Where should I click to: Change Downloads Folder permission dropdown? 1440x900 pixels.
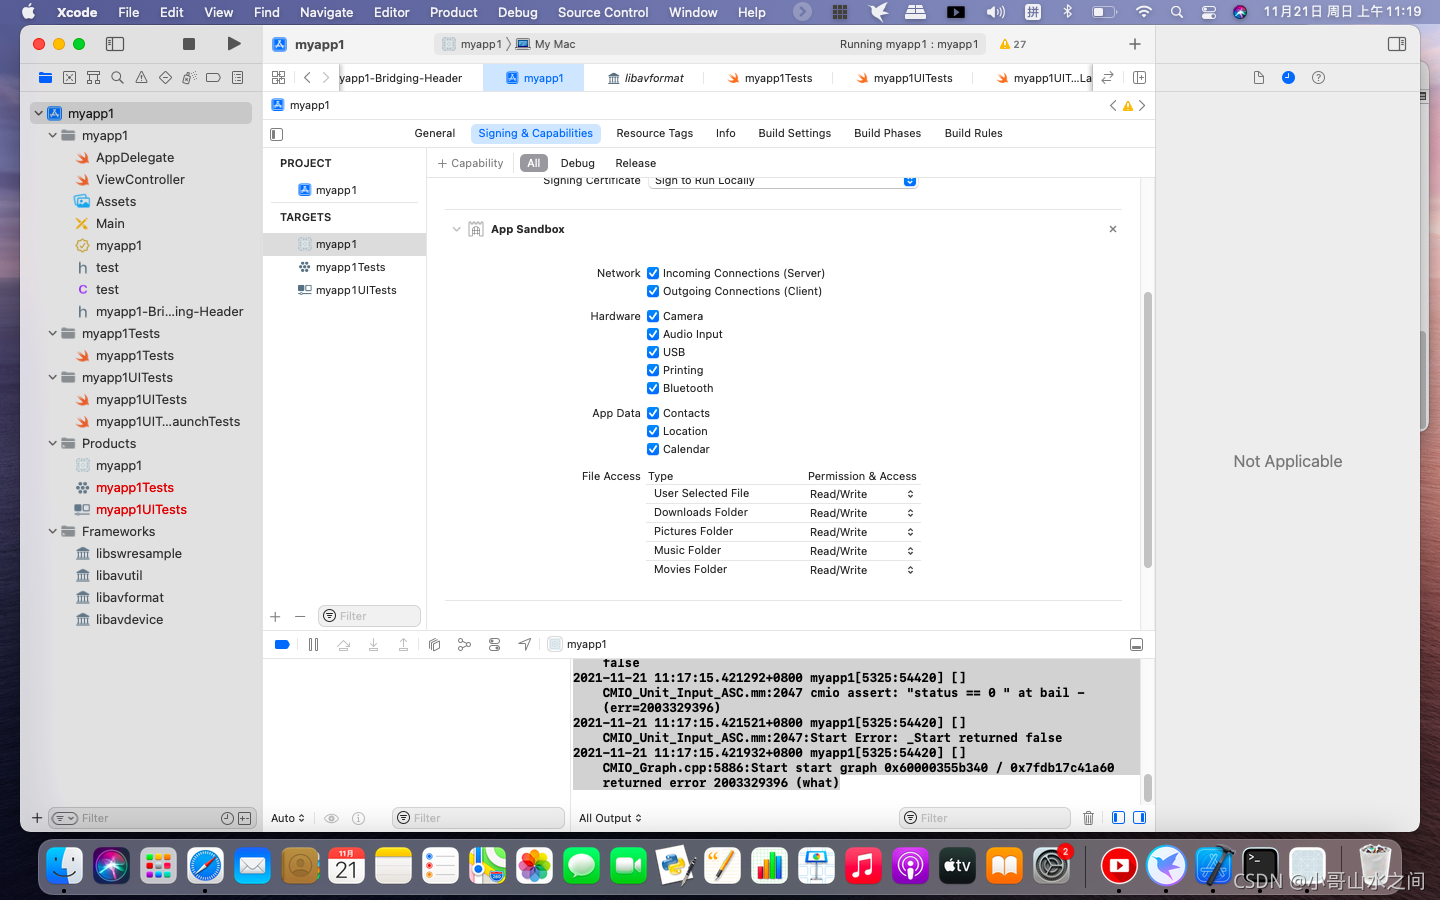(861, 513)
